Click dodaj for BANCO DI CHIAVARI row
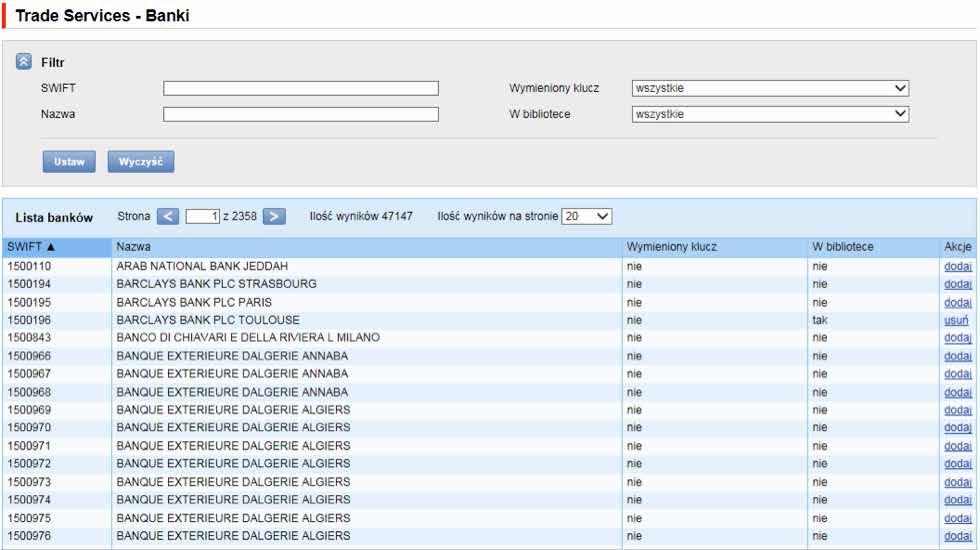Screen dimensions: 980x550 point(958,338)
